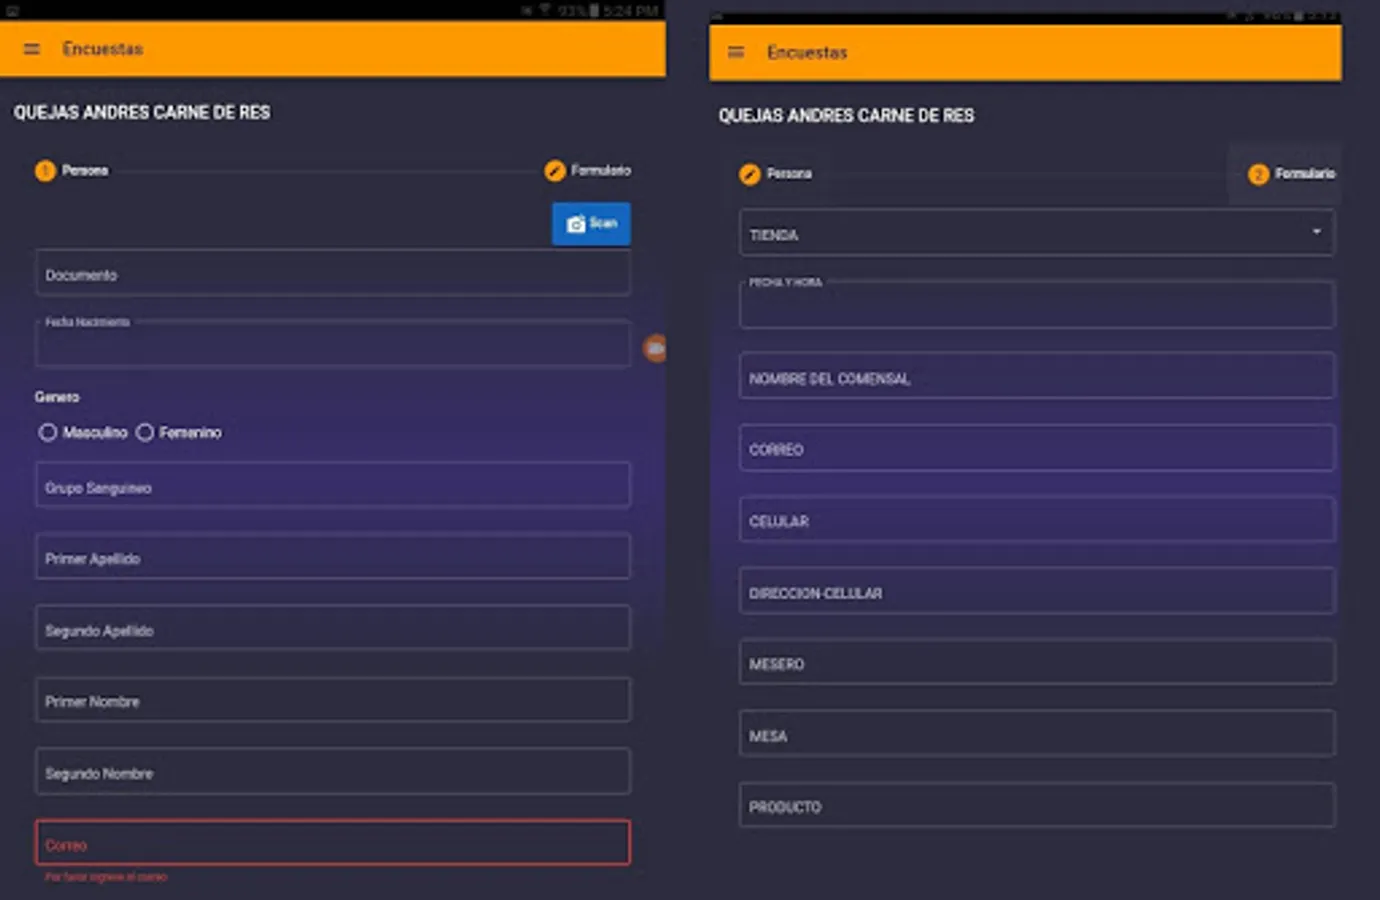
Task: Focus the MESA field
Action: pyautogui.click(x=1037, y=734)
